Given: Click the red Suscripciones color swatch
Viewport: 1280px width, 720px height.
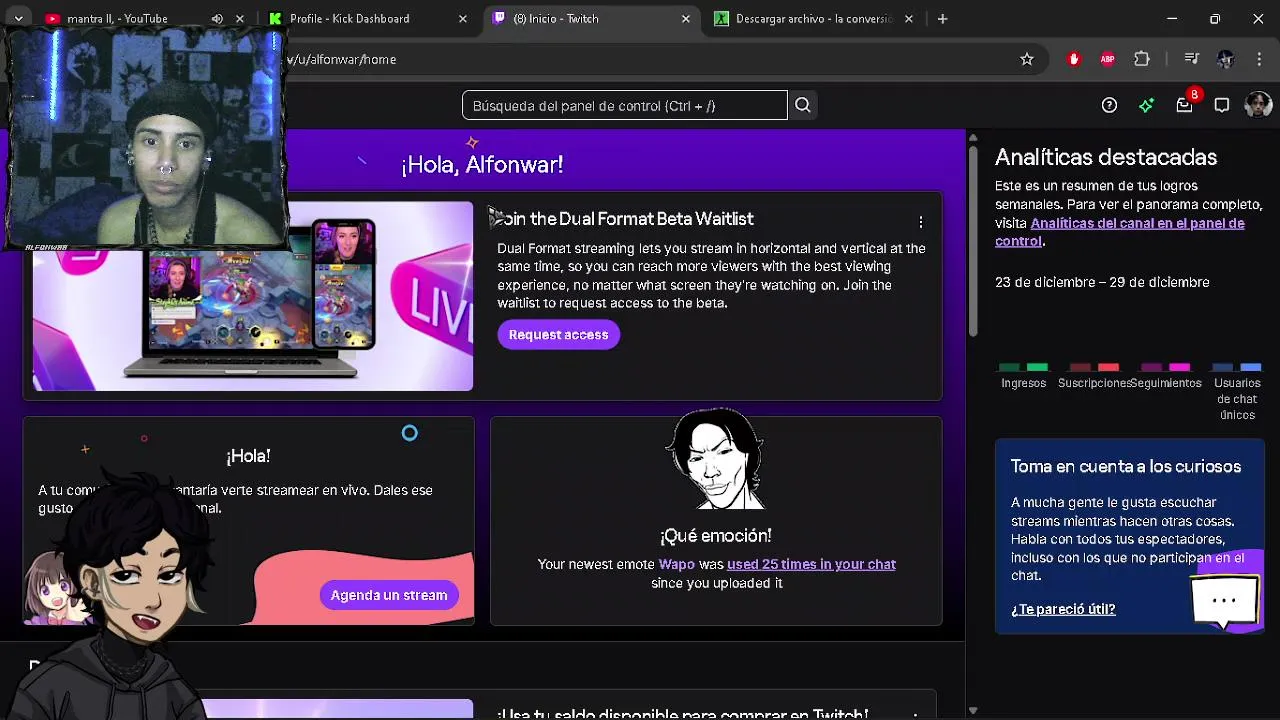Looking at the screenshot, I should click(1108, 367).
